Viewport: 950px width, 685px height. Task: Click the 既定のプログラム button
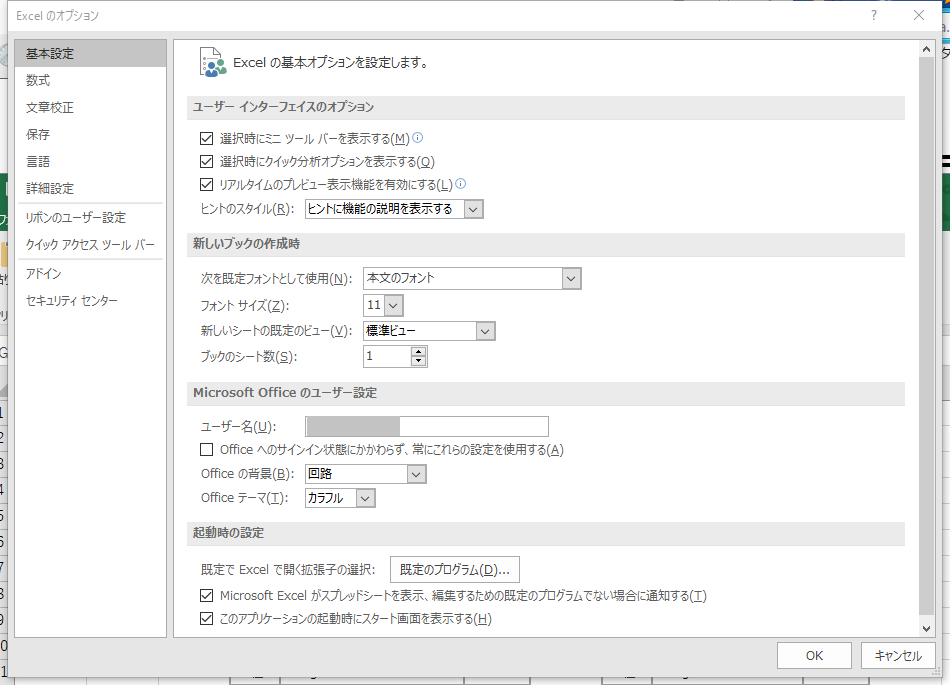coord(454,569)
